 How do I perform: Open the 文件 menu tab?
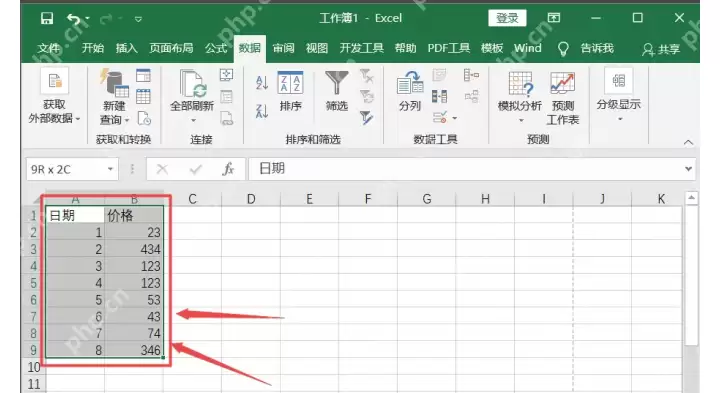click(48, 48)
